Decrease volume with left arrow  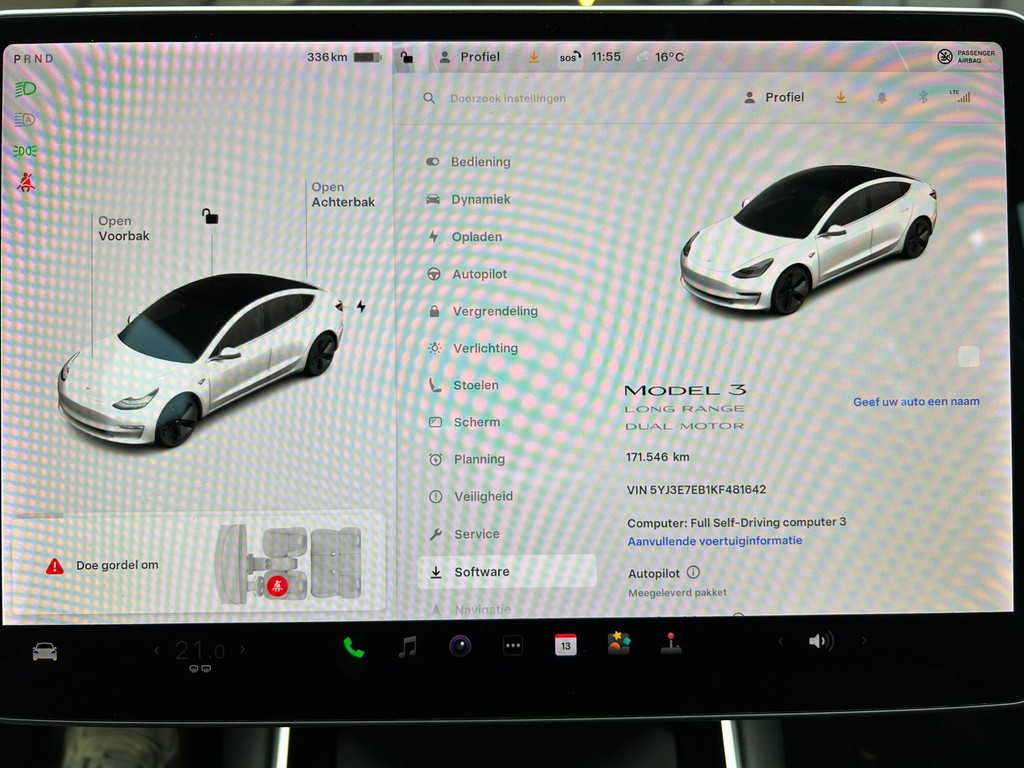tap(780, 641)
